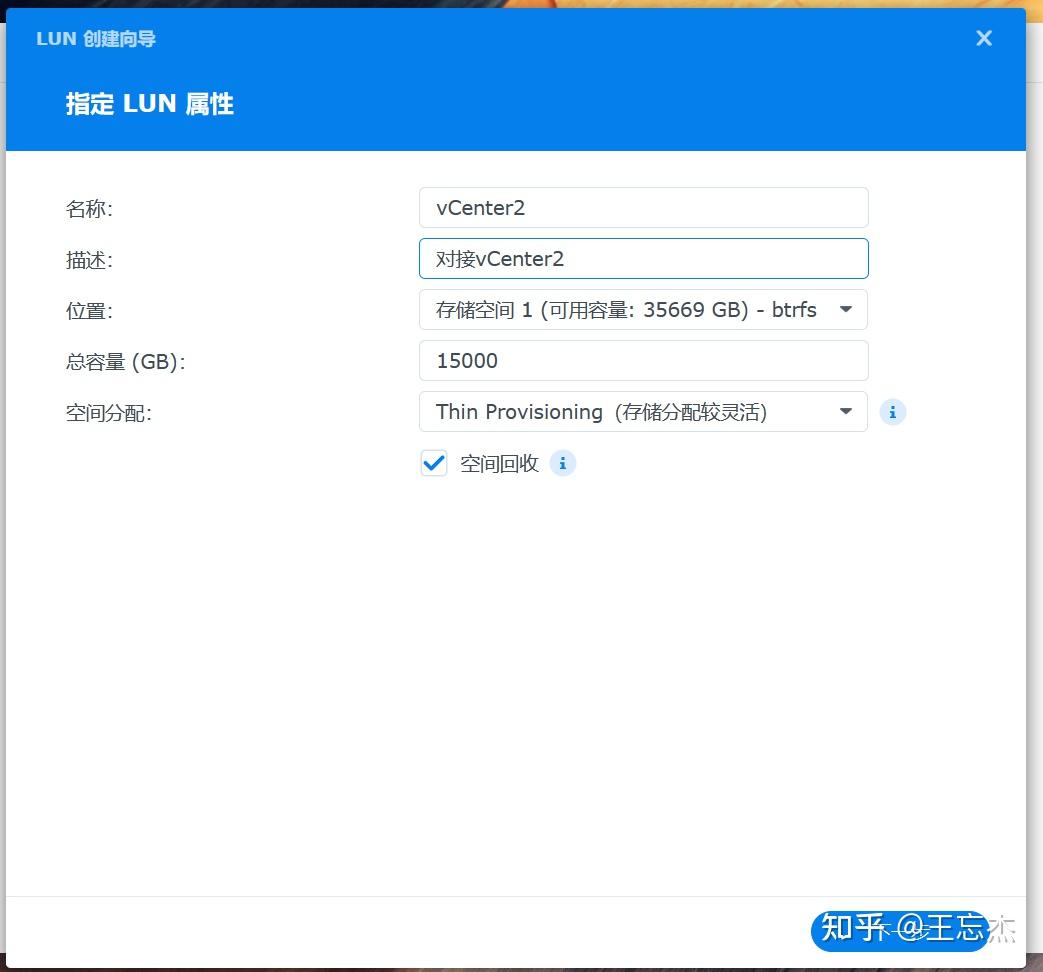1043x972 pixels.
Task: Click the dropdown arrow on Thin Provisioning selector
Action: pos(845,411)
